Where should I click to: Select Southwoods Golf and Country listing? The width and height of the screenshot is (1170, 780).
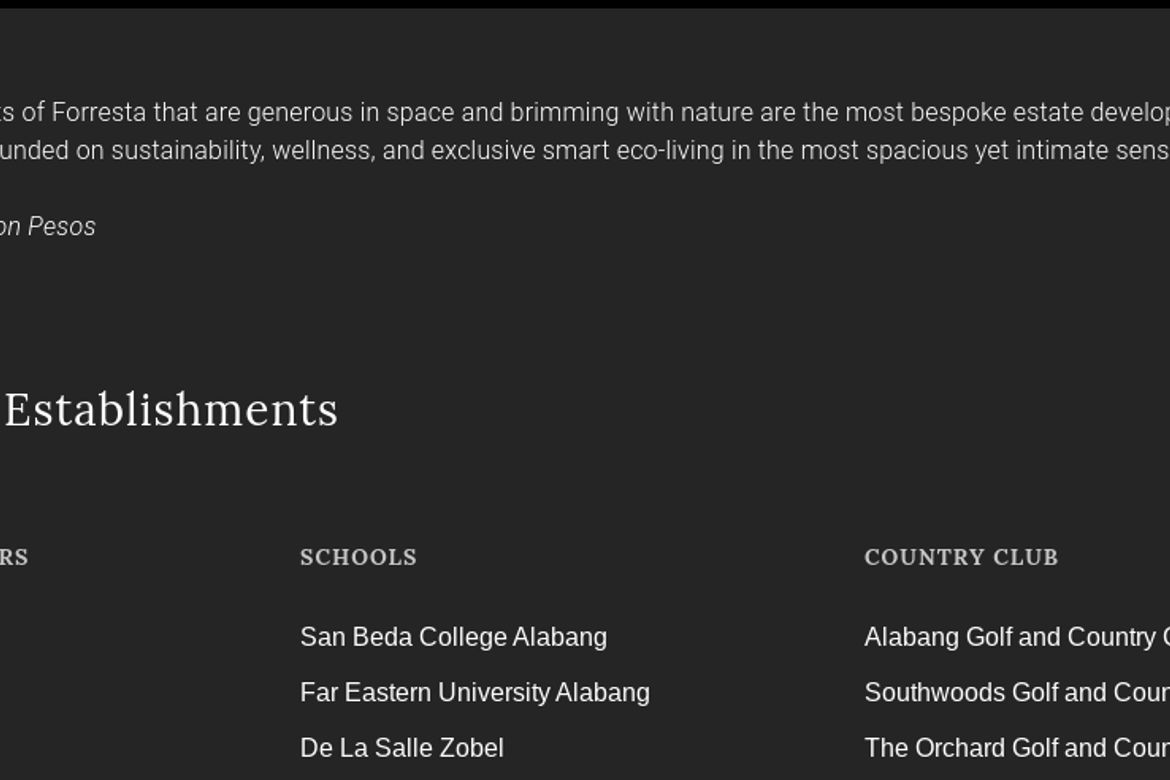click(1017, 692)
